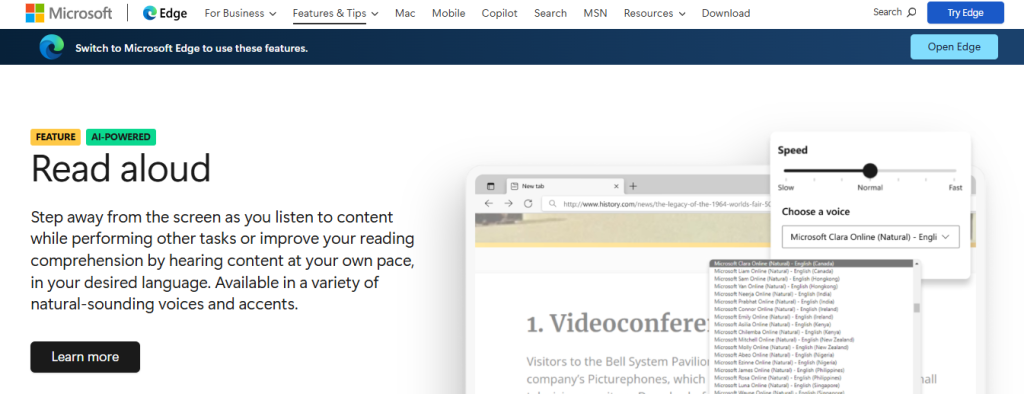
Task: Expand the Features & Tips menu
Action: (x=336, y=13)
